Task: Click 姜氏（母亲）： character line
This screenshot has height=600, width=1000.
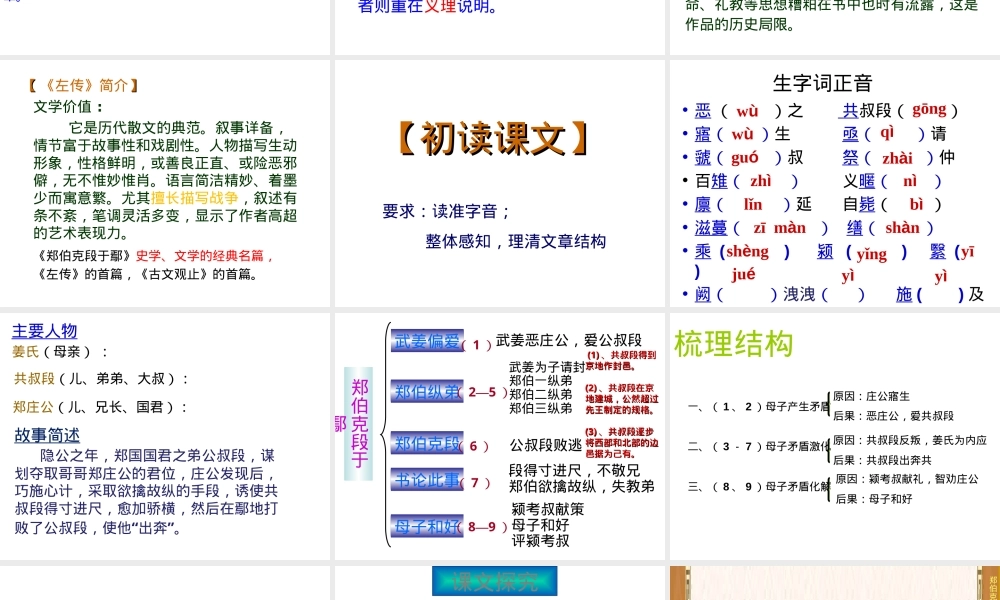Action: point(61,351)
